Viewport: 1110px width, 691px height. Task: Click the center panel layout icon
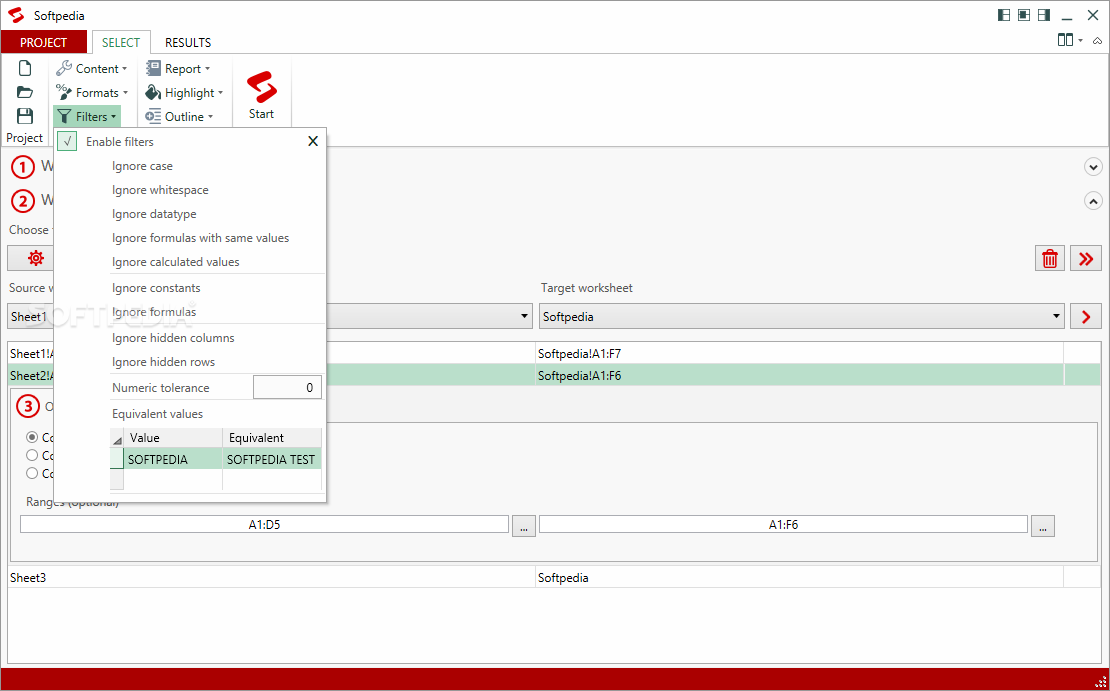[x=1024, y=15]
